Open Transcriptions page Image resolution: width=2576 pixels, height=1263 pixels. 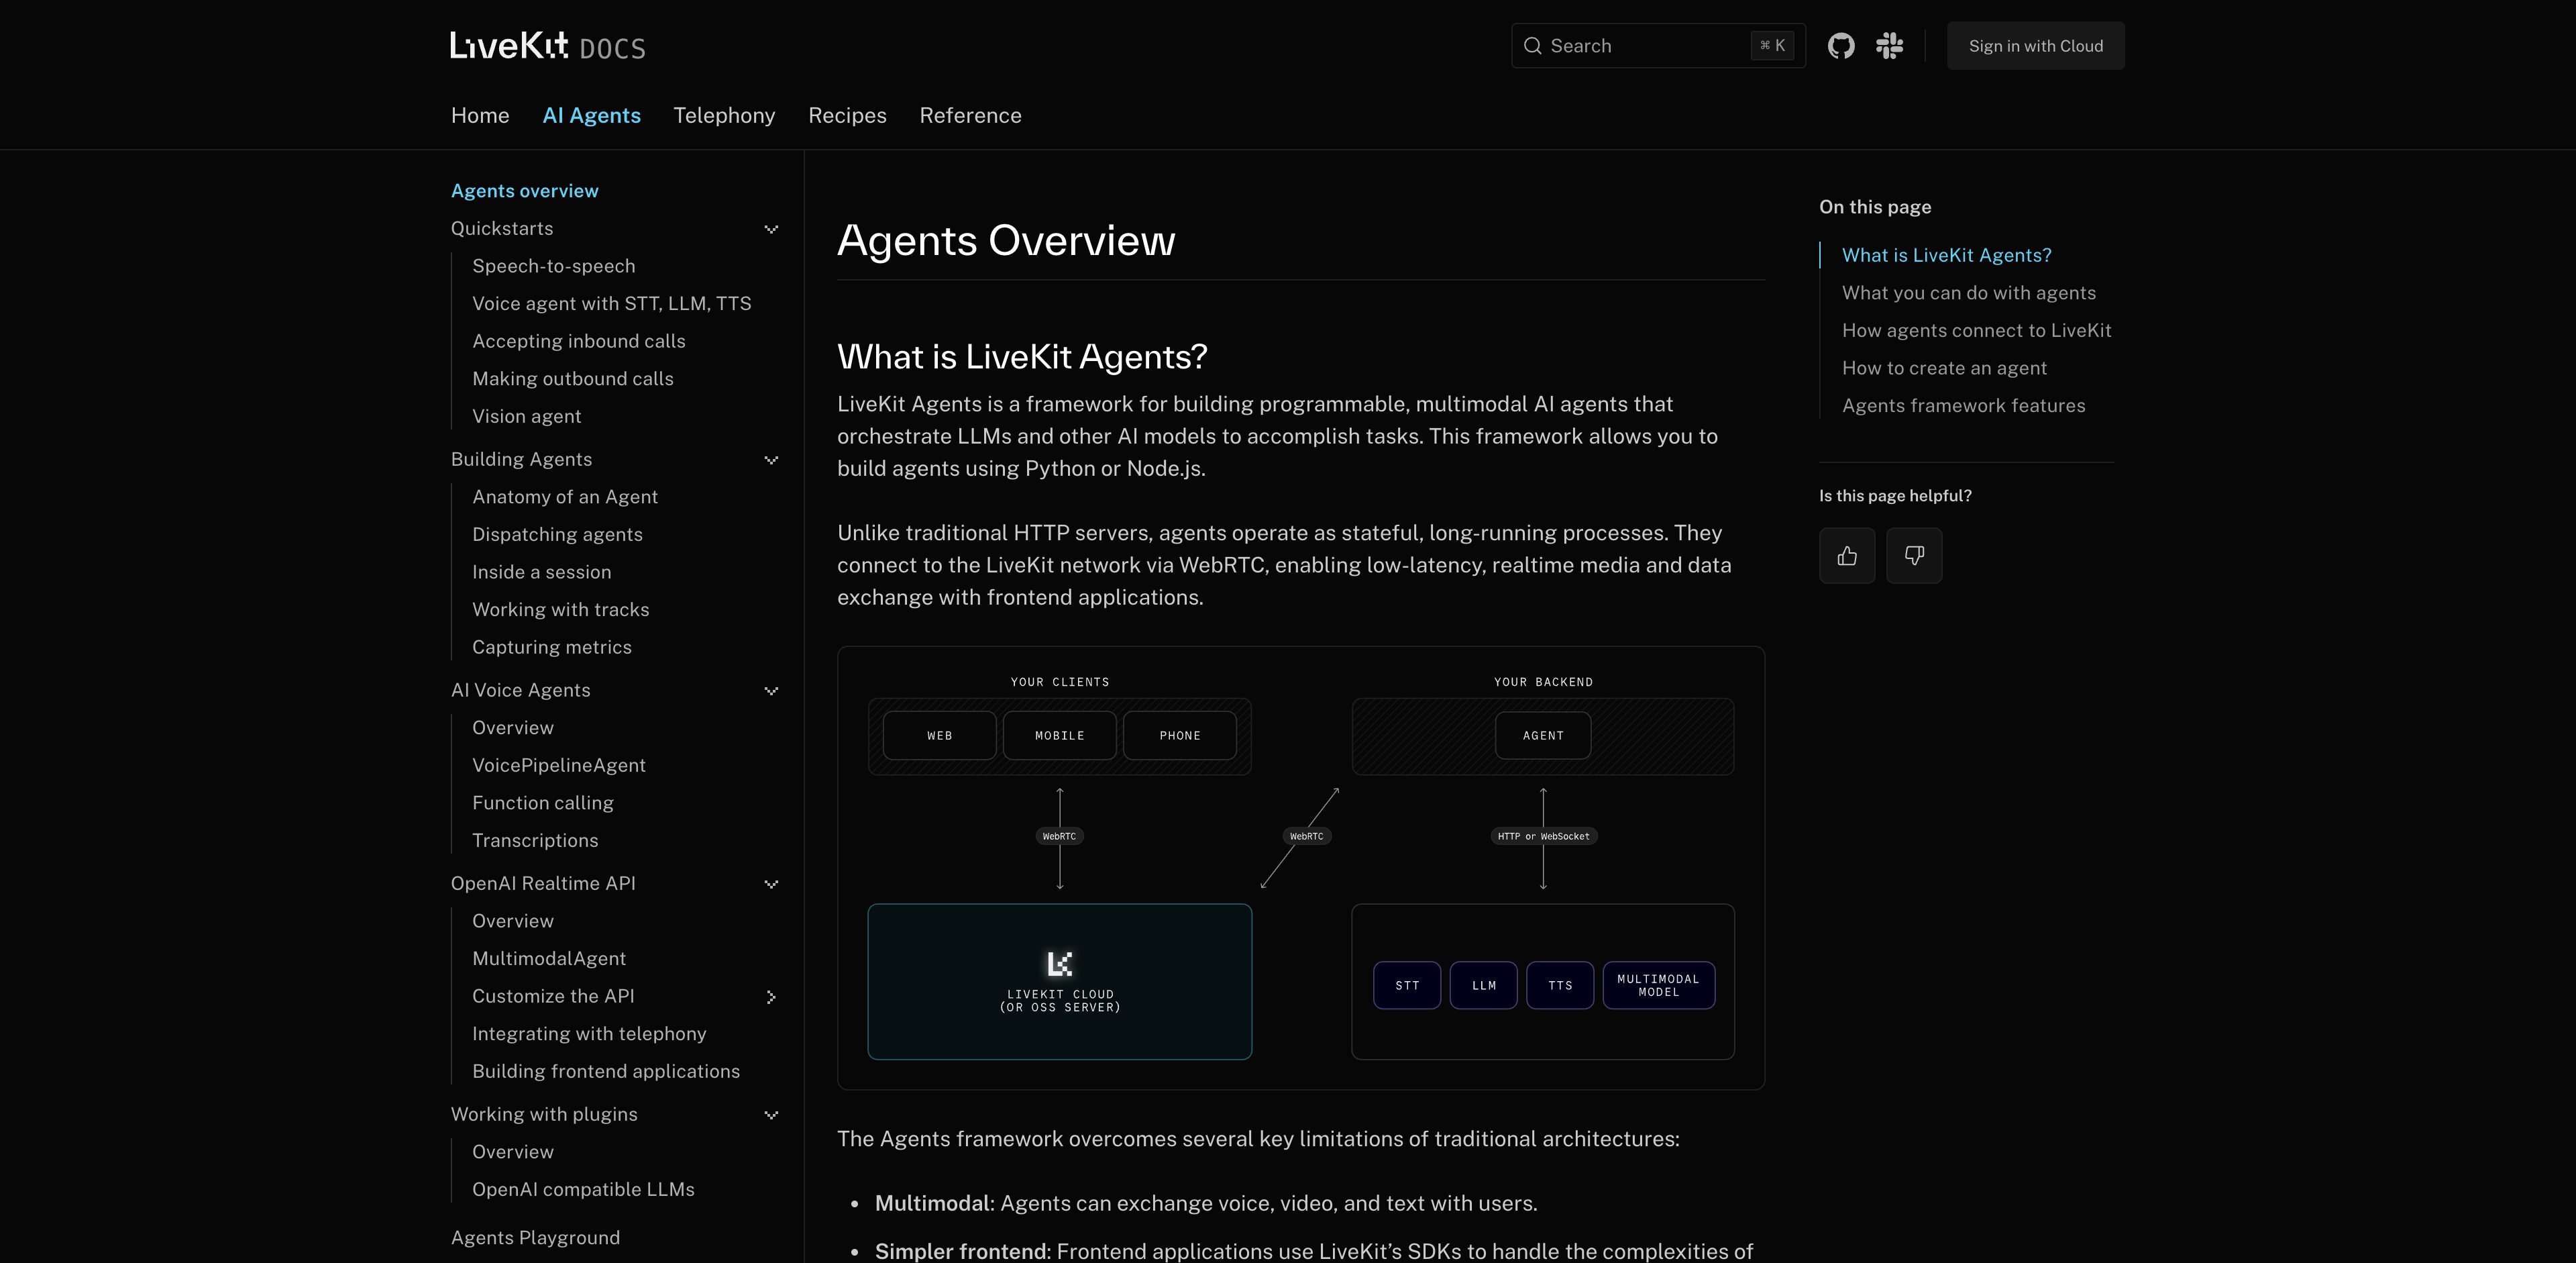point(535,840)
